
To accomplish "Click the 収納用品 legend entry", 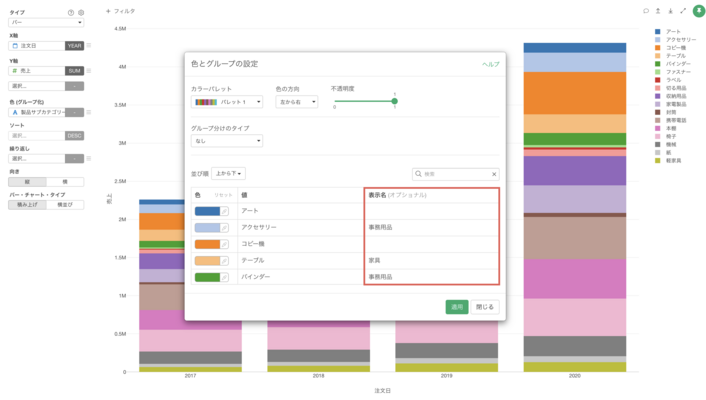I will (670, 96).
